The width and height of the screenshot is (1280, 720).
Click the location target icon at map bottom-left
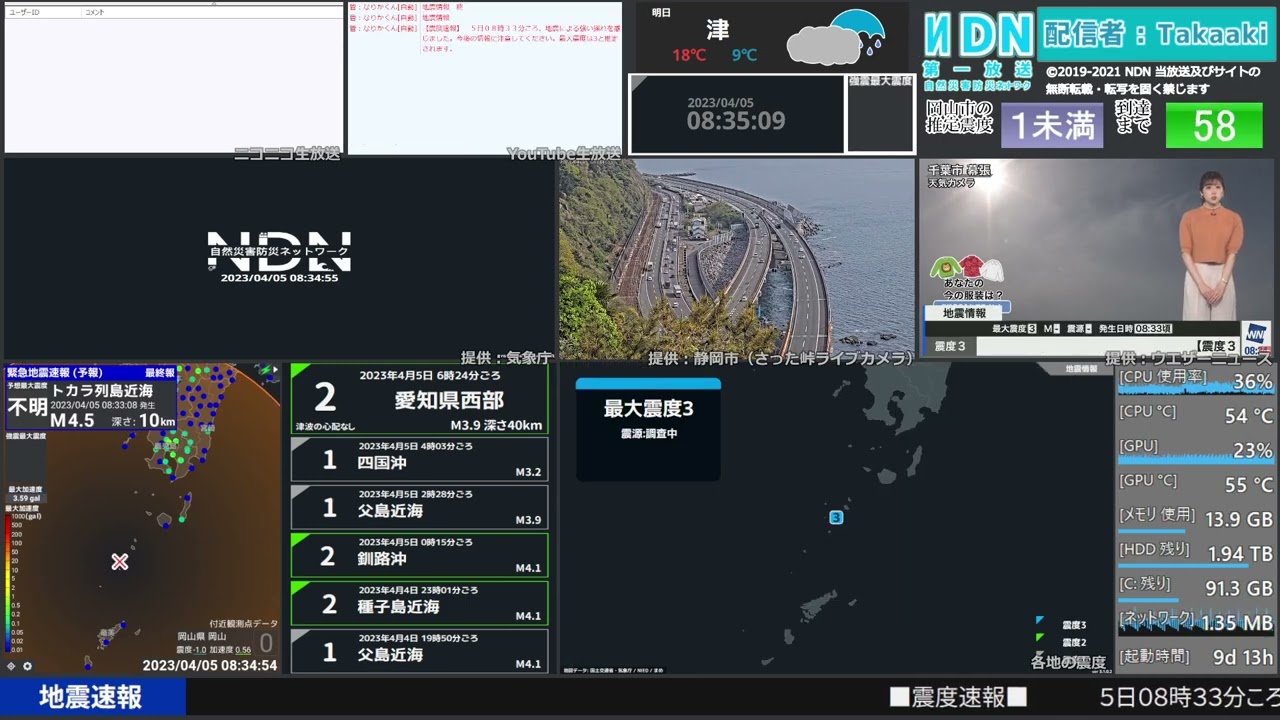click(x=11, y=666)
